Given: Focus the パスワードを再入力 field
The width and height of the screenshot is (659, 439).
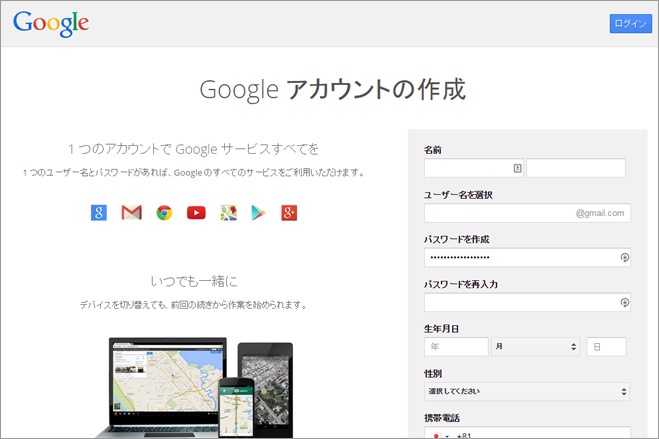Looking at the screenshot, I should click(x=527, y=302).
